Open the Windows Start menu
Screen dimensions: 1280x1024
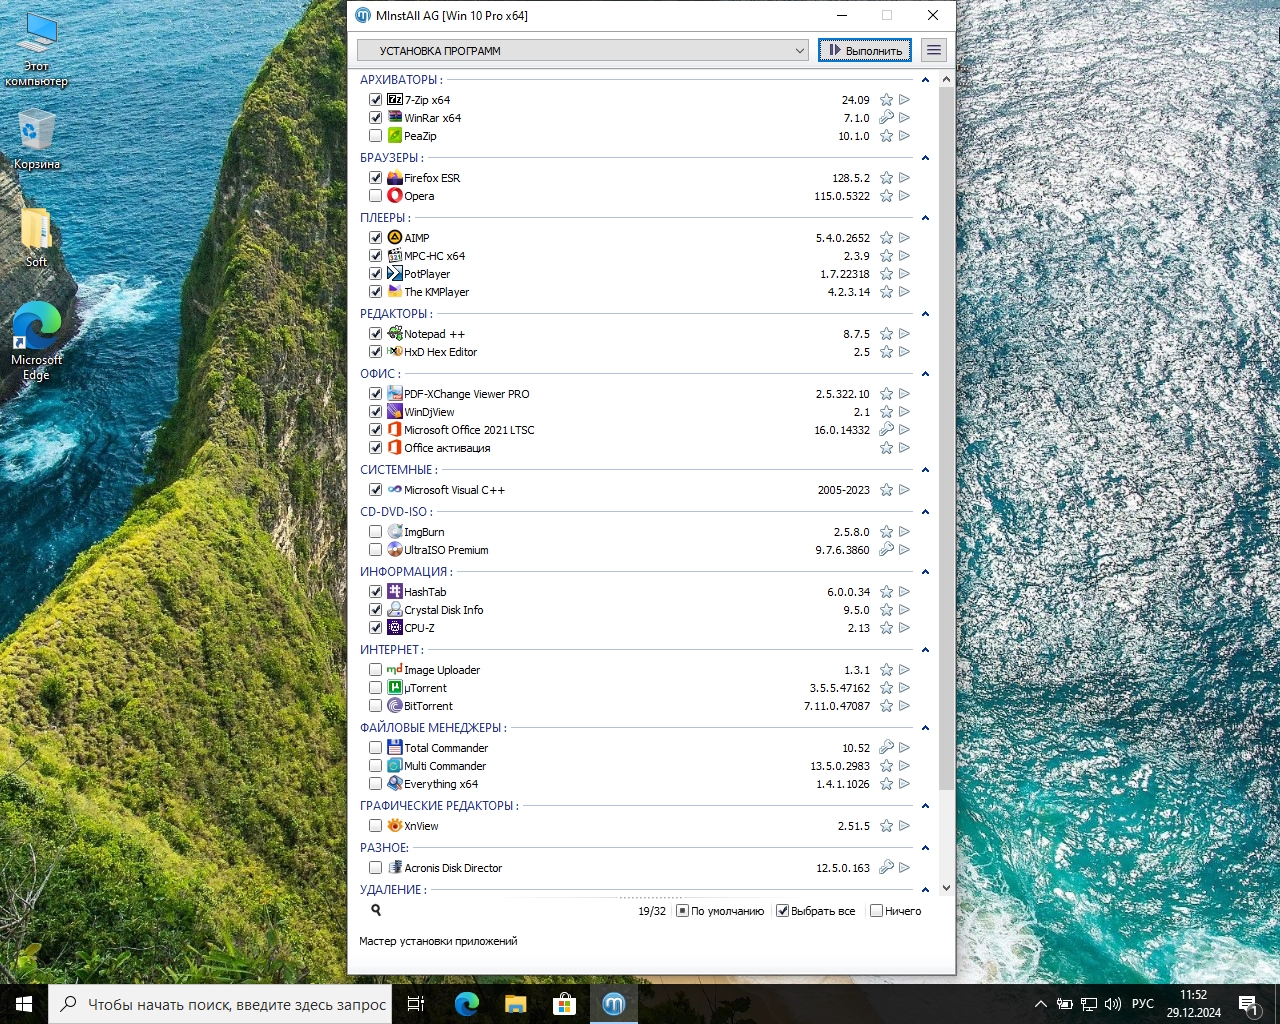pyautogui.click(x=24, y=1004)
